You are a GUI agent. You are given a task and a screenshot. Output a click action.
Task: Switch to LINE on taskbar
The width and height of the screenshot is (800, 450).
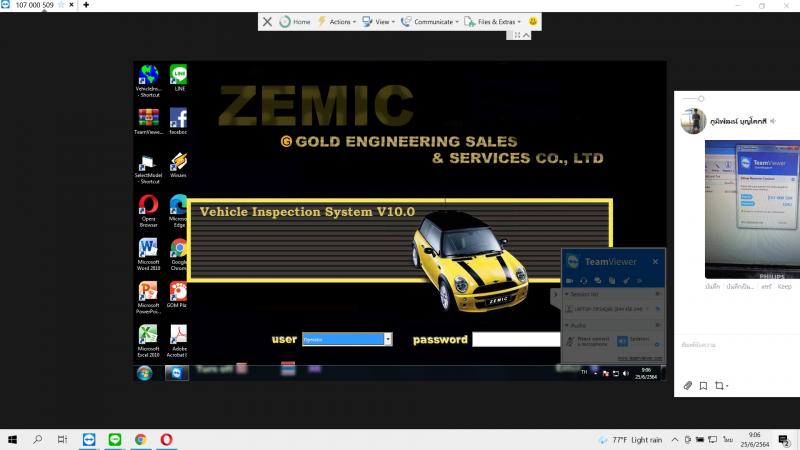tap(115, 439)
